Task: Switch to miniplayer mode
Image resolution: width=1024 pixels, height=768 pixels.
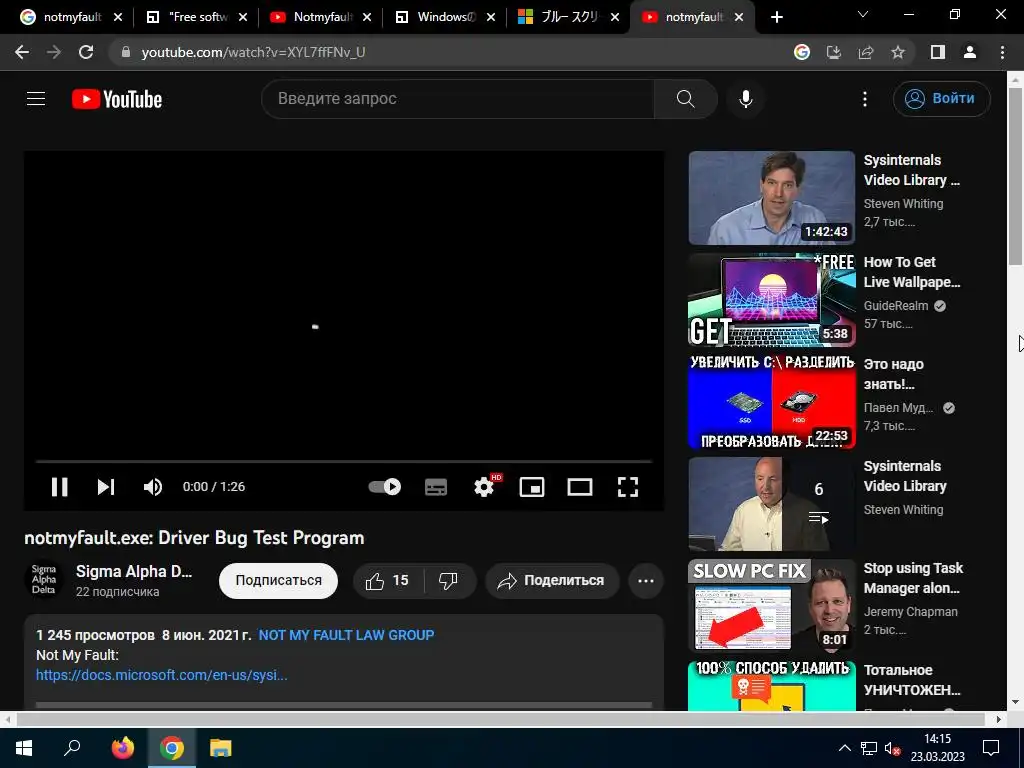Action: 532,487
